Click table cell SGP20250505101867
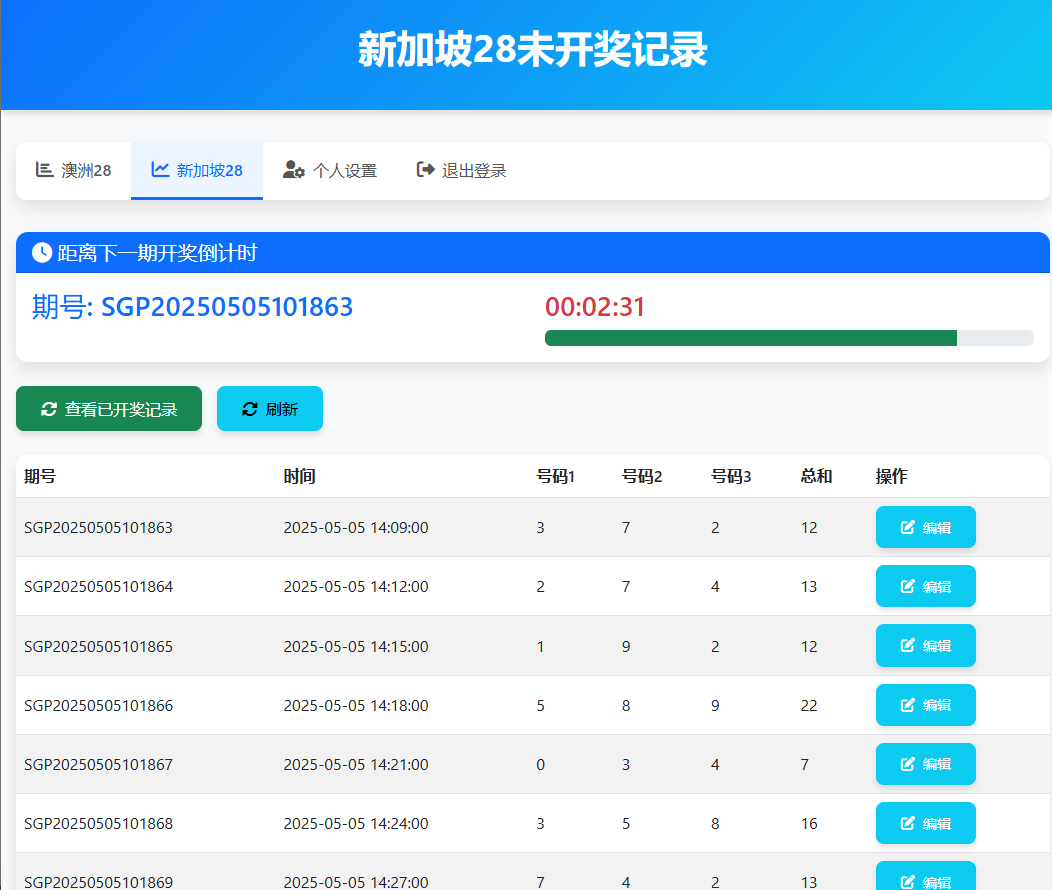This screenshot has height=890, width=1052. click(x=99, y=765)
